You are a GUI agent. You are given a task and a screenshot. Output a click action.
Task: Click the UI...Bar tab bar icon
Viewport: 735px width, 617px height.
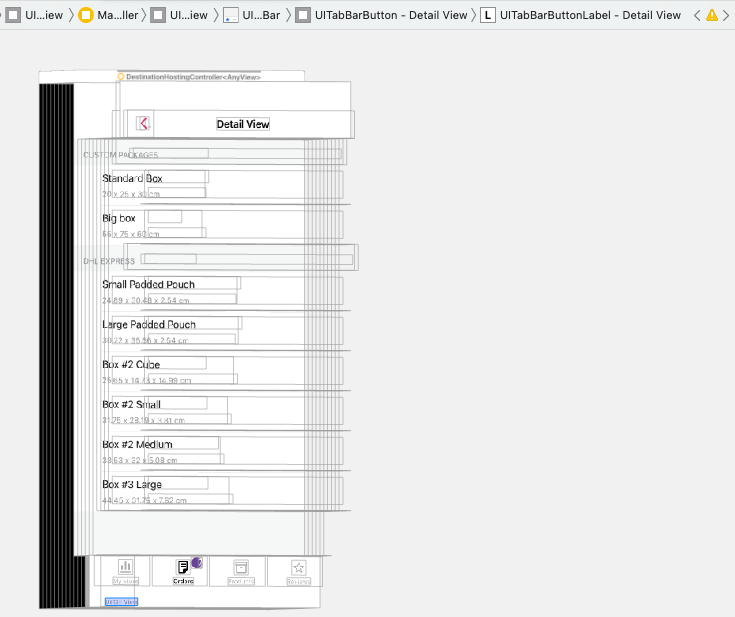coord(231,15)
